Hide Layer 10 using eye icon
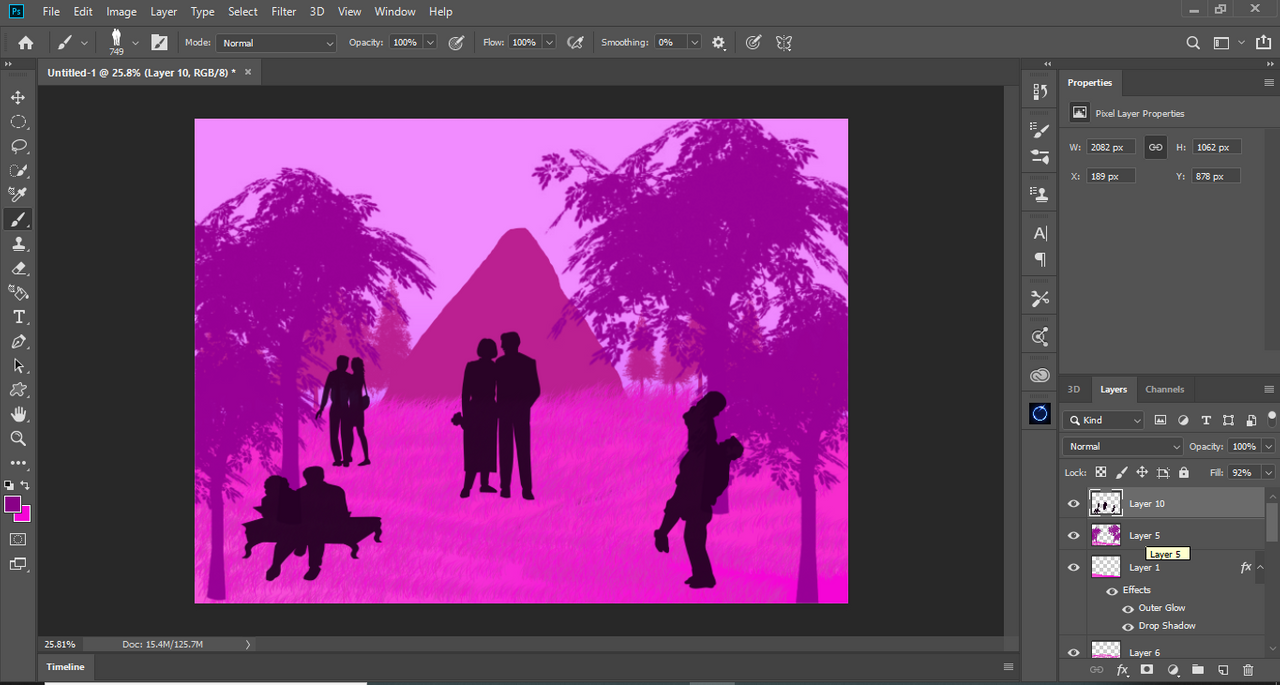This screenshot has width=1280, height=685. click(1074, 504)
